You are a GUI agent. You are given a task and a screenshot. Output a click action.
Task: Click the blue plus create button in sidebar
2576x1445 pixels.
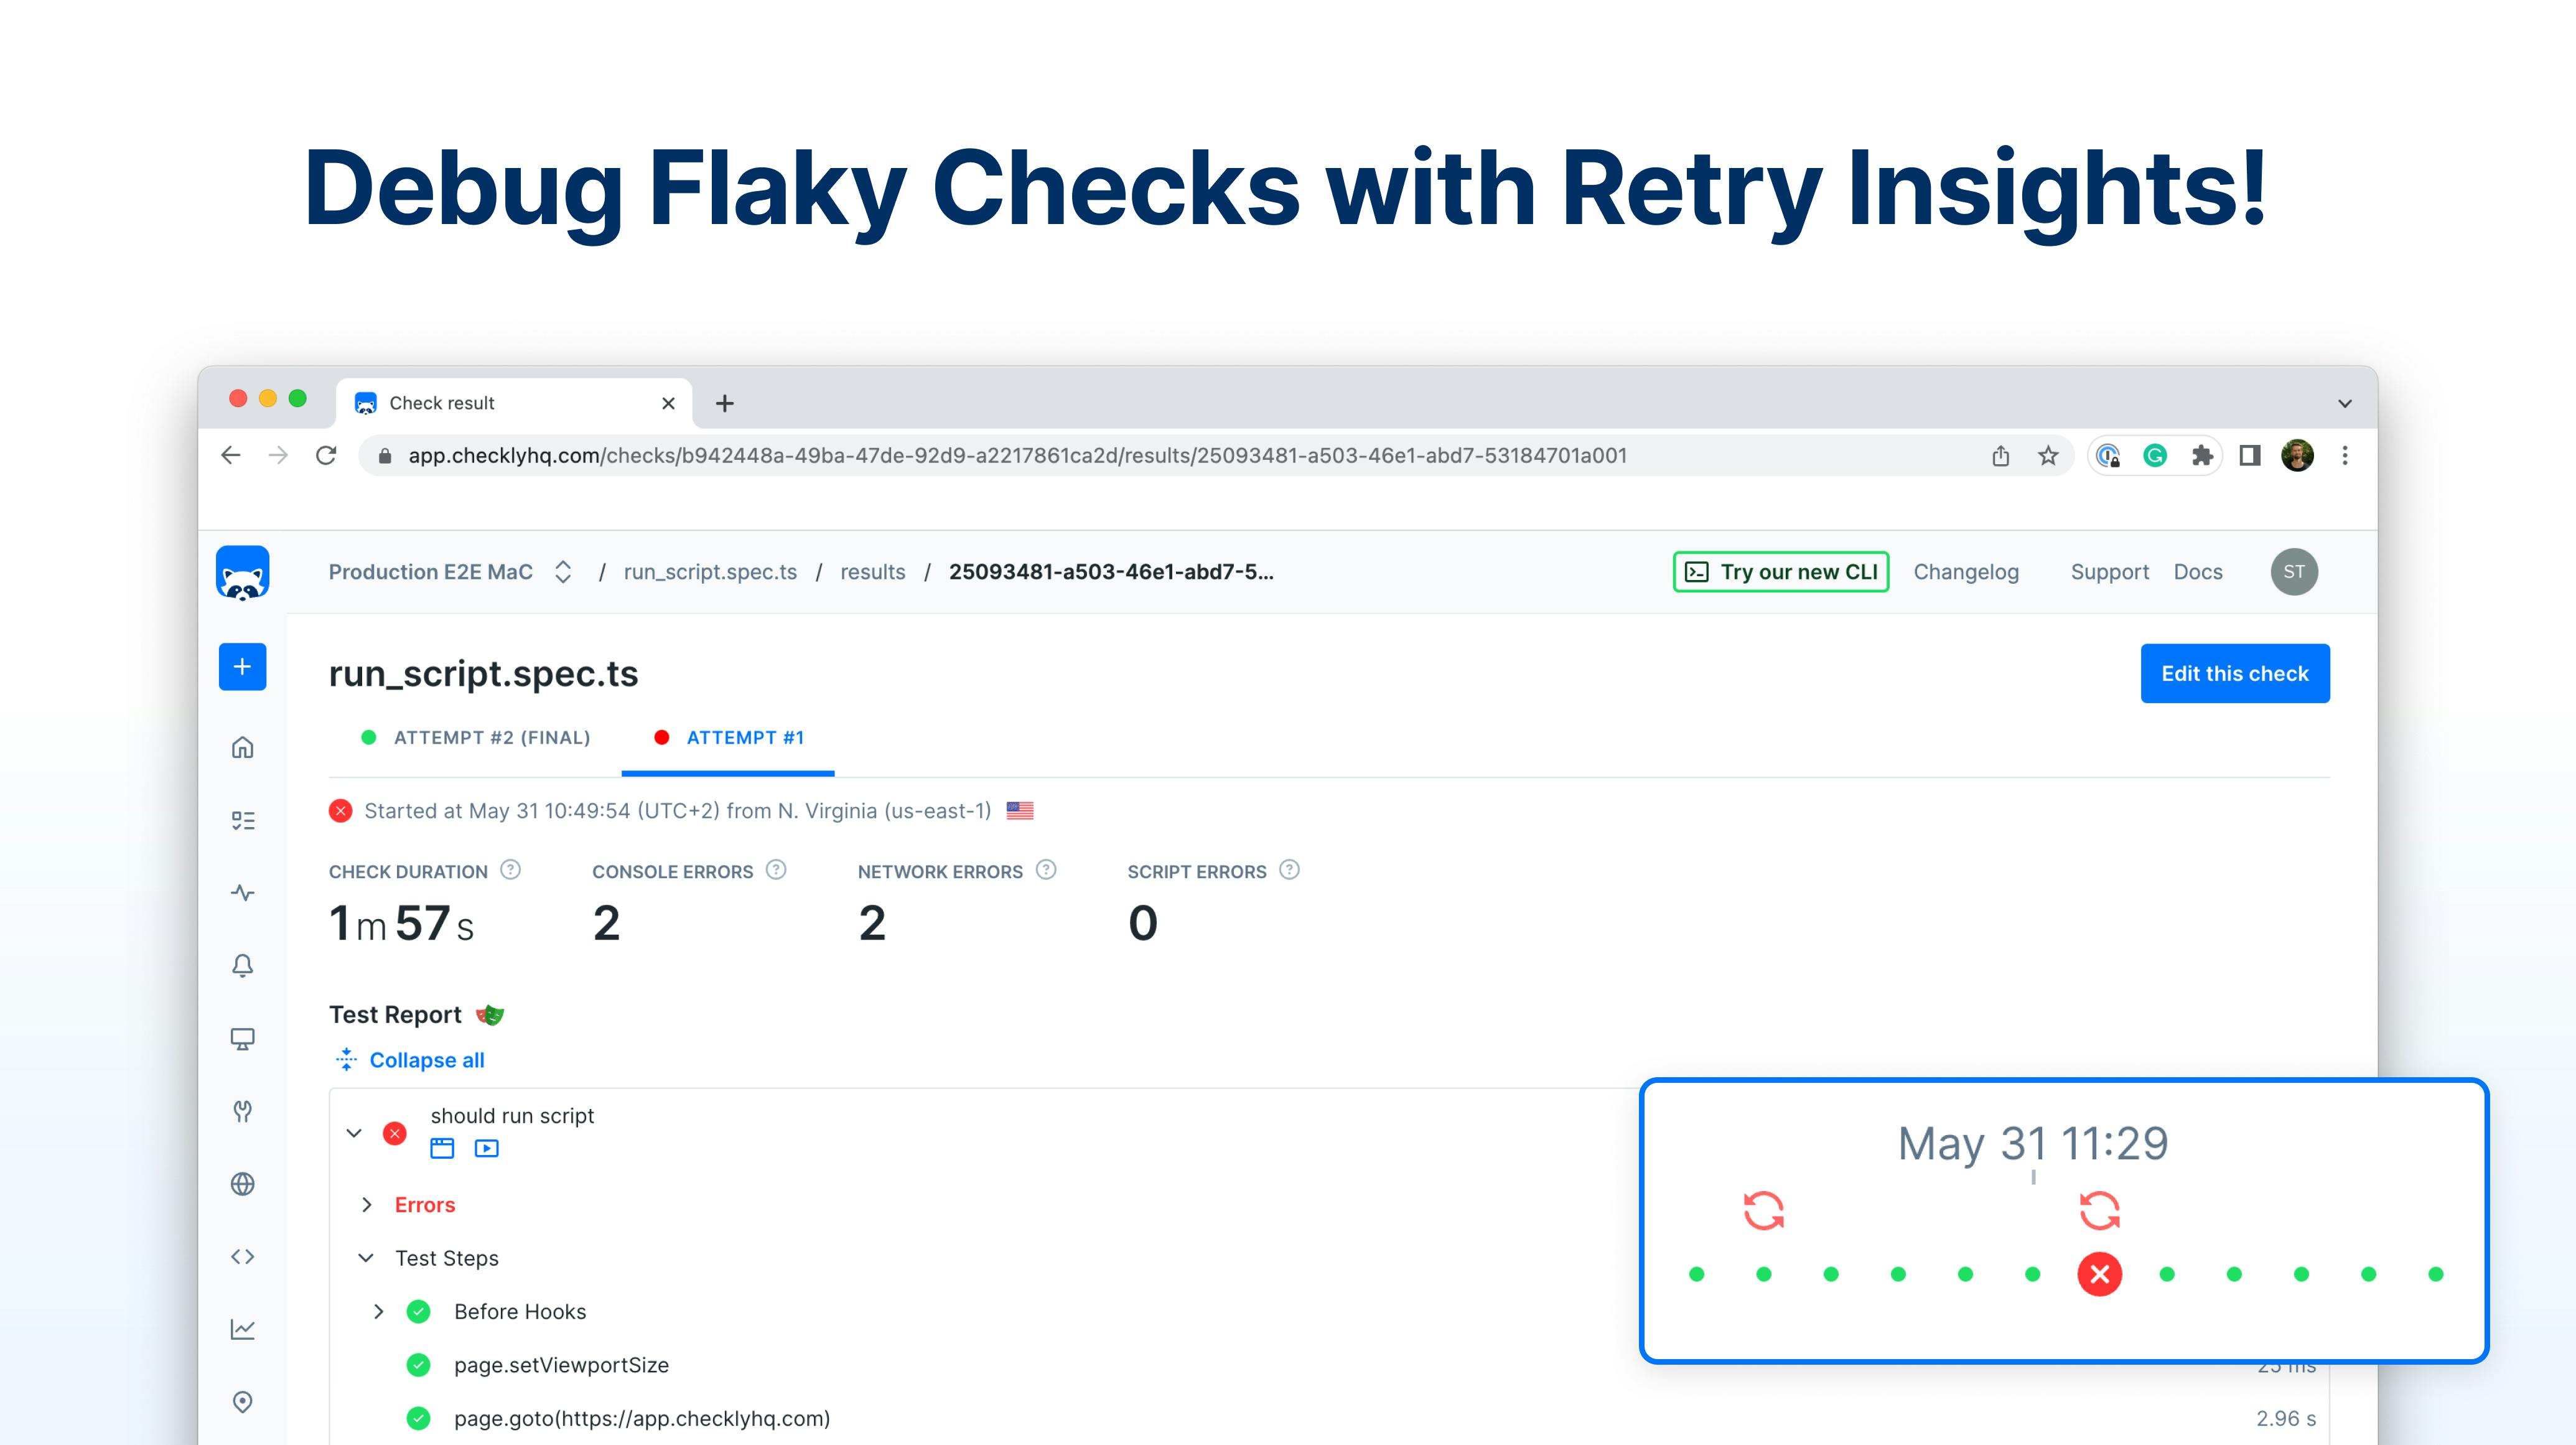pyautogui.click(x=242, y=667)
